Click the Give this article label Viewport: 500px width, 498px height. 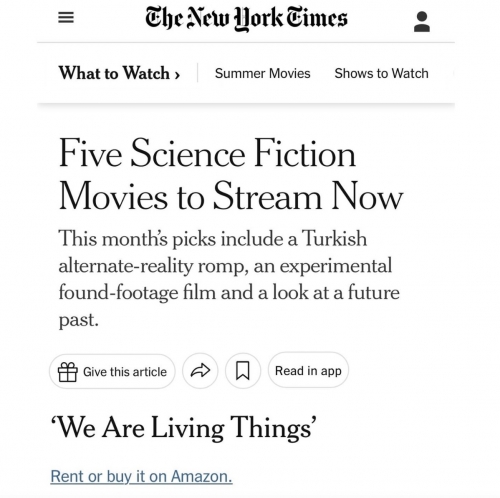click(125, 372)
